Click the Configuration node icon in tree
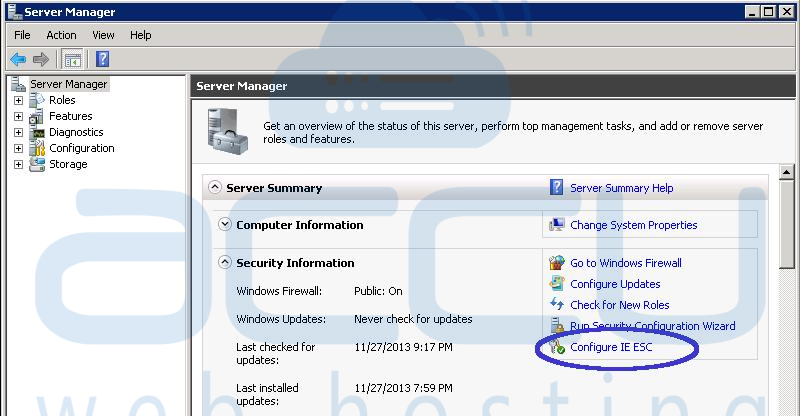This screenshot has height=416, width=800. (37, 148)
